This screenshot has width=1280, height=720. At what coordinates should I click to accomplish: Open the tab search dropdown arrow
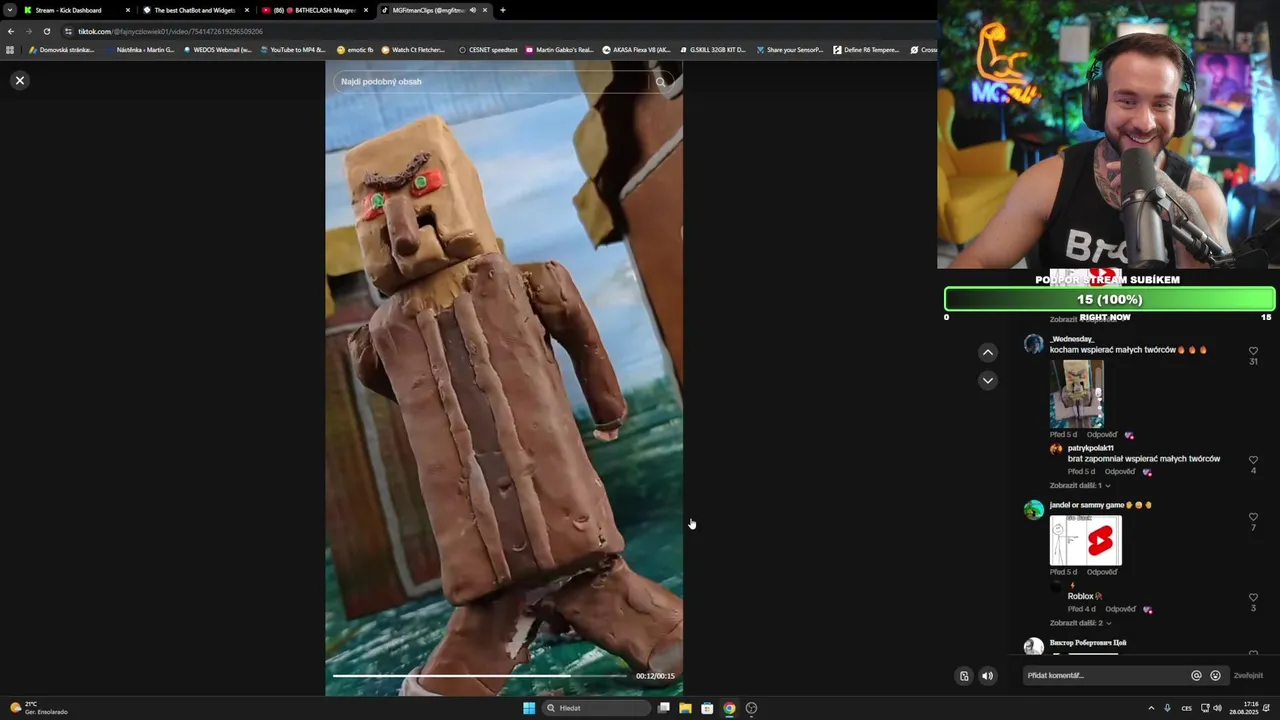pyautogui.click(x=9, y=10)
